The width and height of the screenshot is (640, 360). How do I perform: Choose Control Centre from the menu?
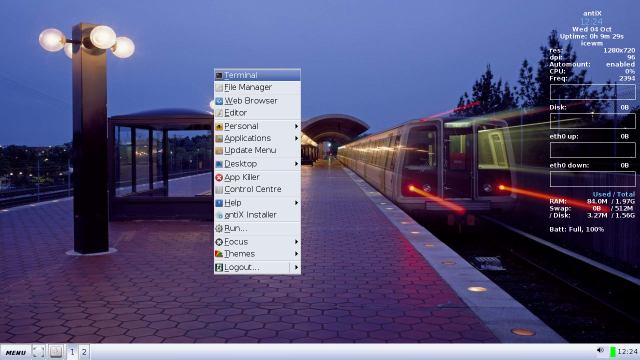point(257,189)
